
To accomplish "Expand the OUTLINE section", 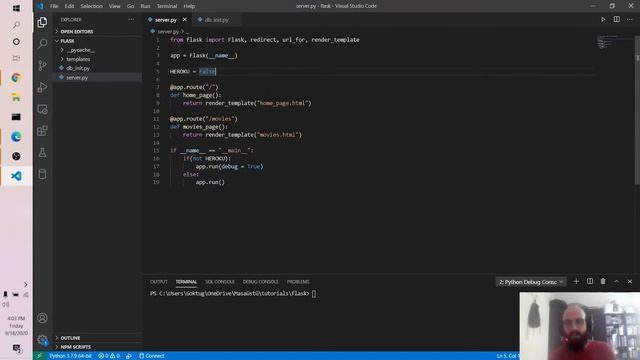I will click(x=70, y=338).
